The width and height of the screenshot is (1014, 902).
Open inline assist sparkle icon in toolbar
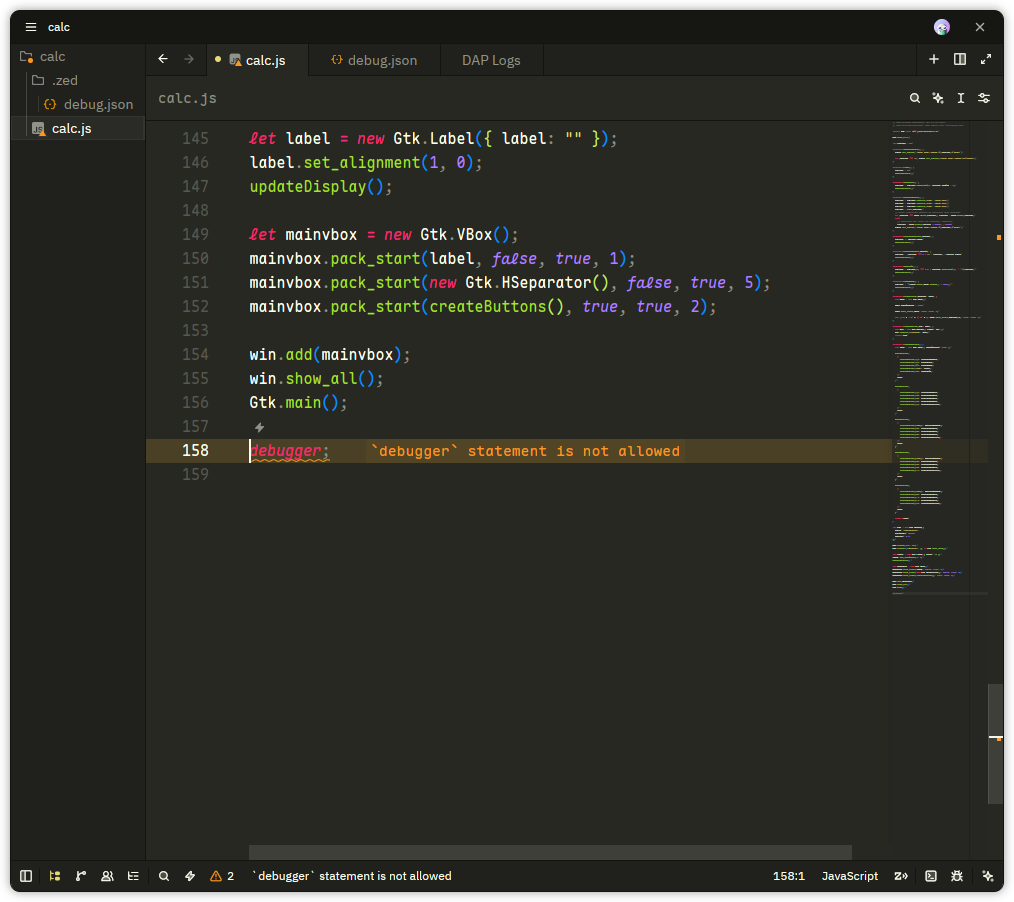click(938, 98)
